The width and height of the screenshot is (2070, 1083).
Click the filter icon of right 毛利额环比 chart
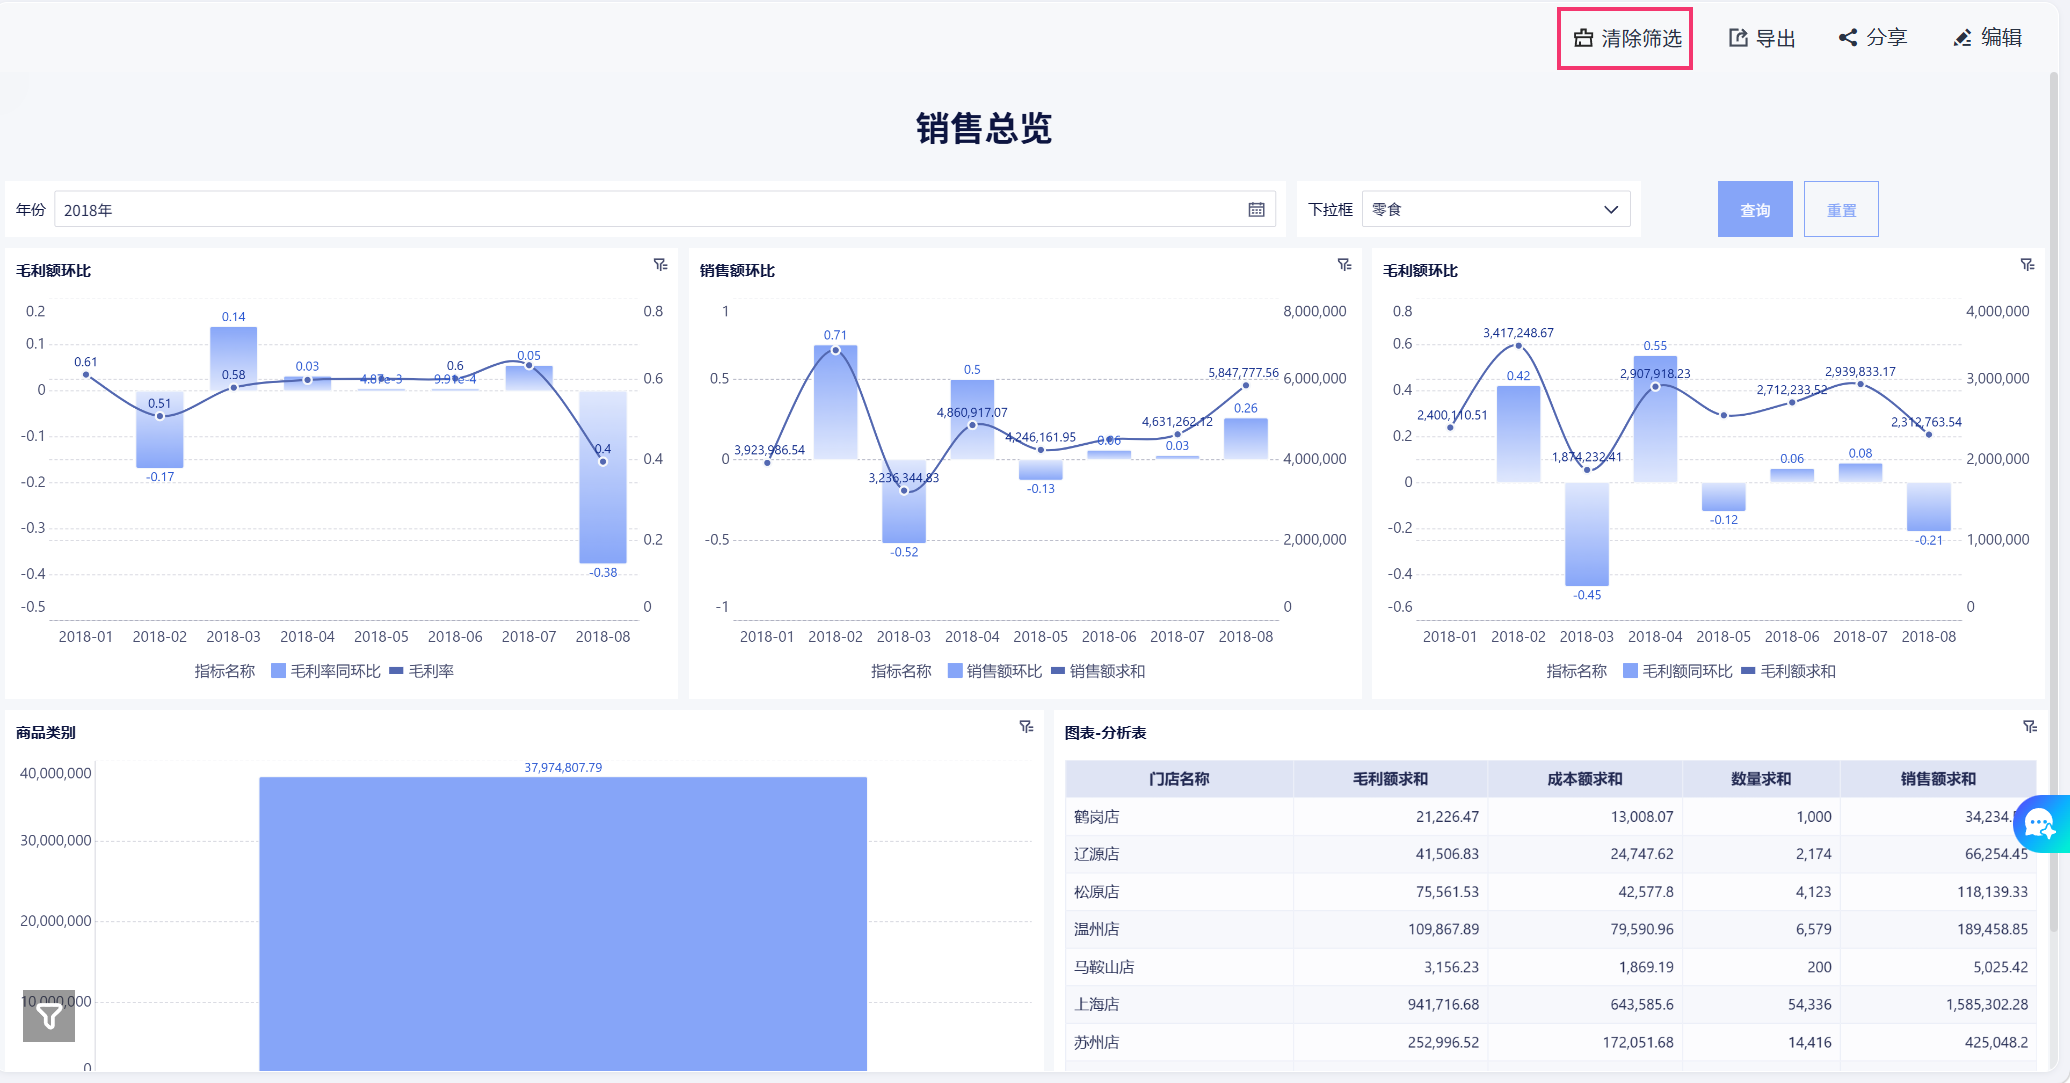pyautogui.click(x=2028, y=265)
